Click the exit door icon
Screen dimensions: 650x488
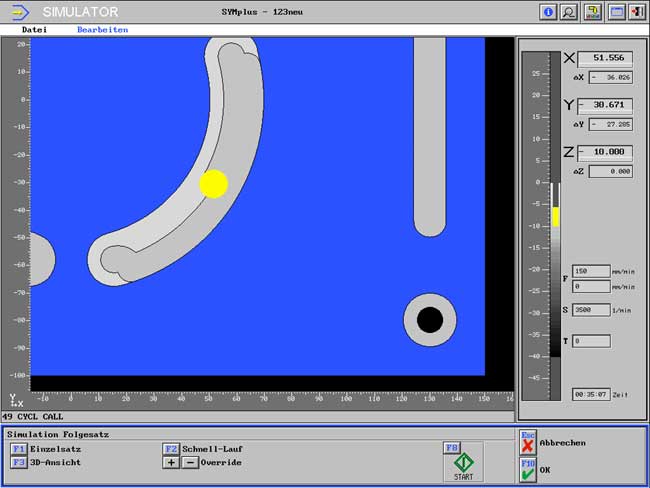(x=637, y=12)
